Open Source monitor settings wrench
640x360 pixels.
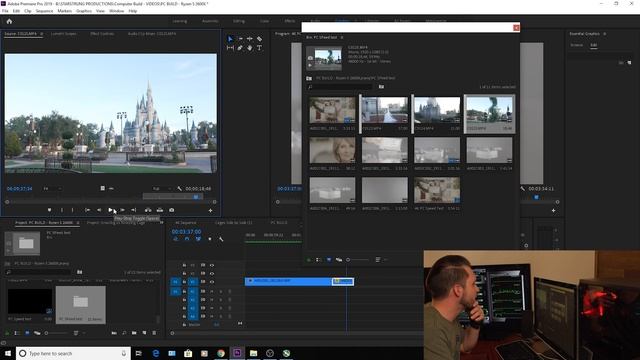(x=180, y=189)
